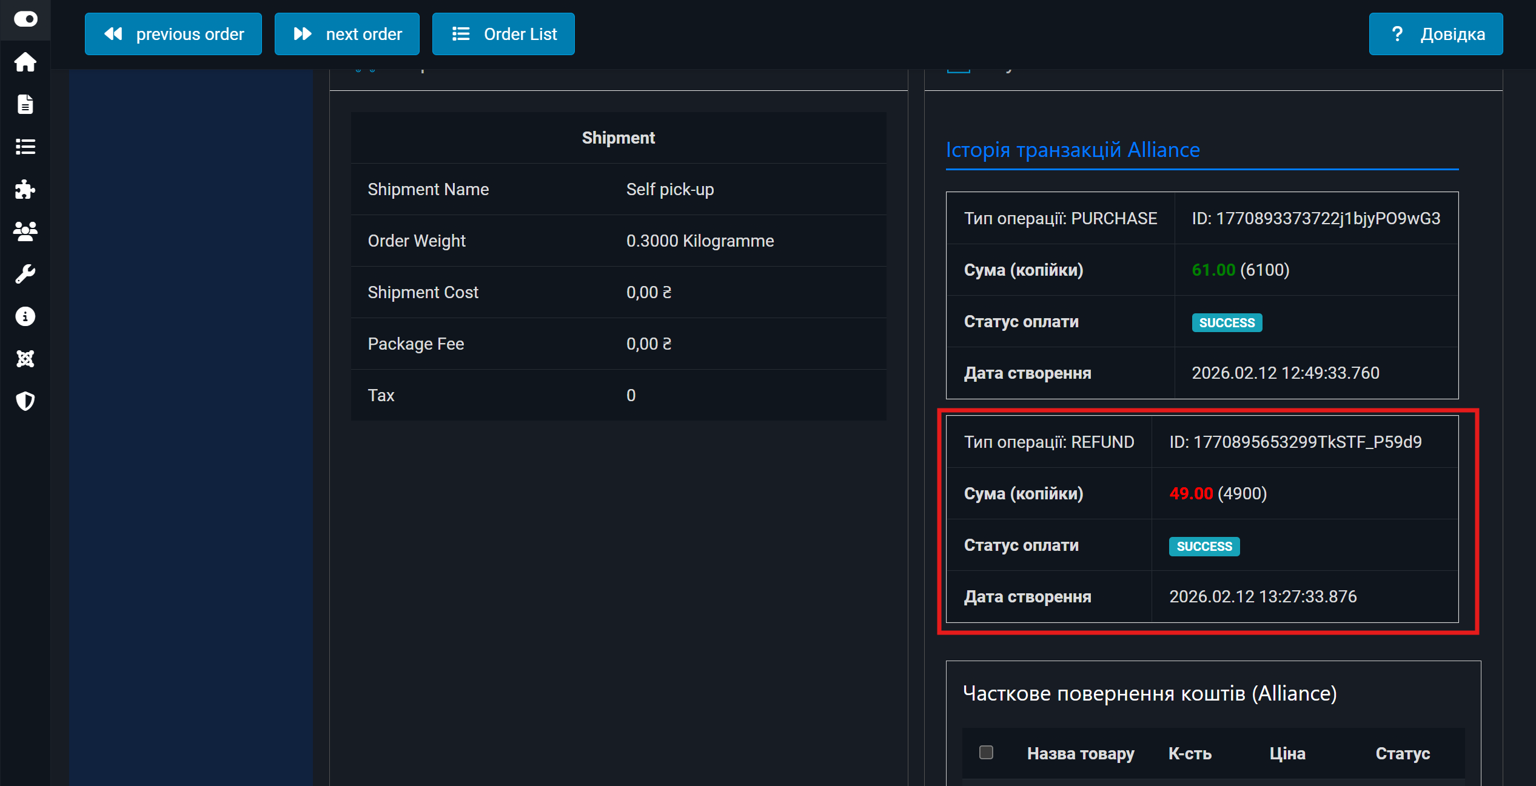The image size is (1536, 786).
Task: Go to the previous order
Action: (173, 34)
